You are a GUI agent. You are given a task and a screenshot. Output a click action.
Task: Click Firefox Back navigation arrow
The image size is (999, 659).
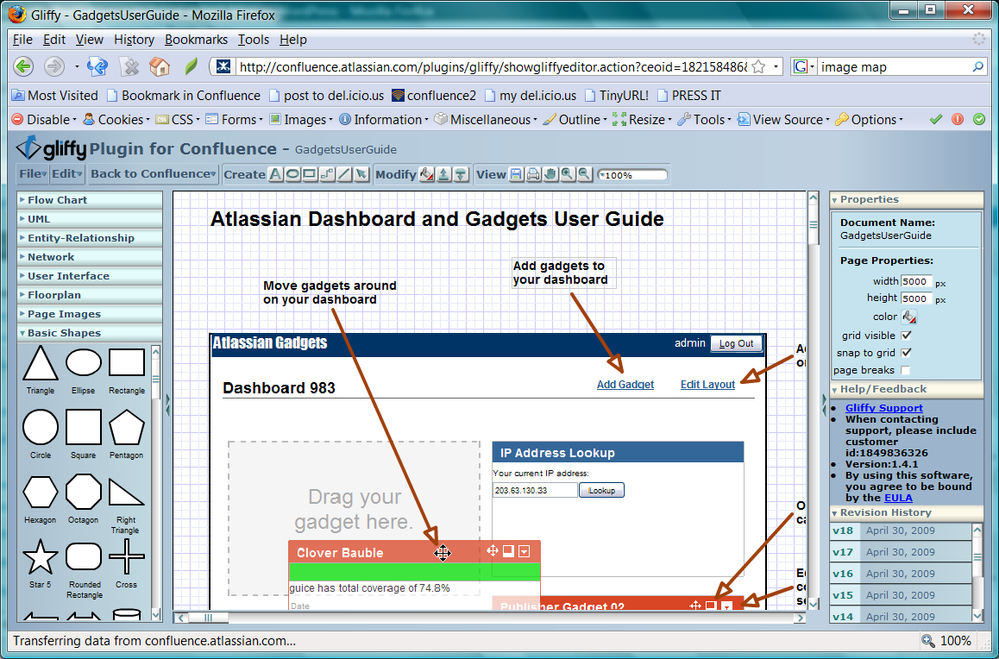coord(24,66)
